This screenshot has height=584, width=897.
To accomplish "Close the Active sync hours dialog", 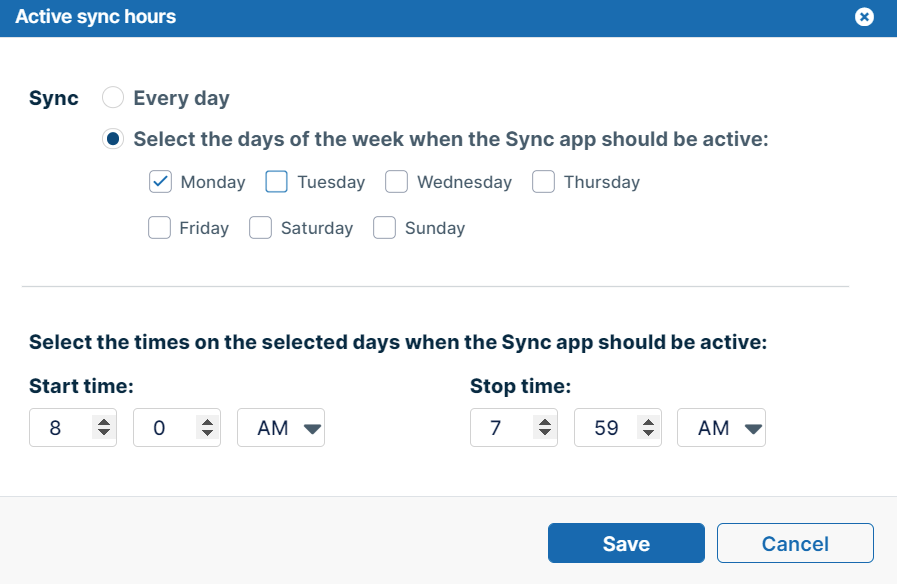I will coord(865,17).
